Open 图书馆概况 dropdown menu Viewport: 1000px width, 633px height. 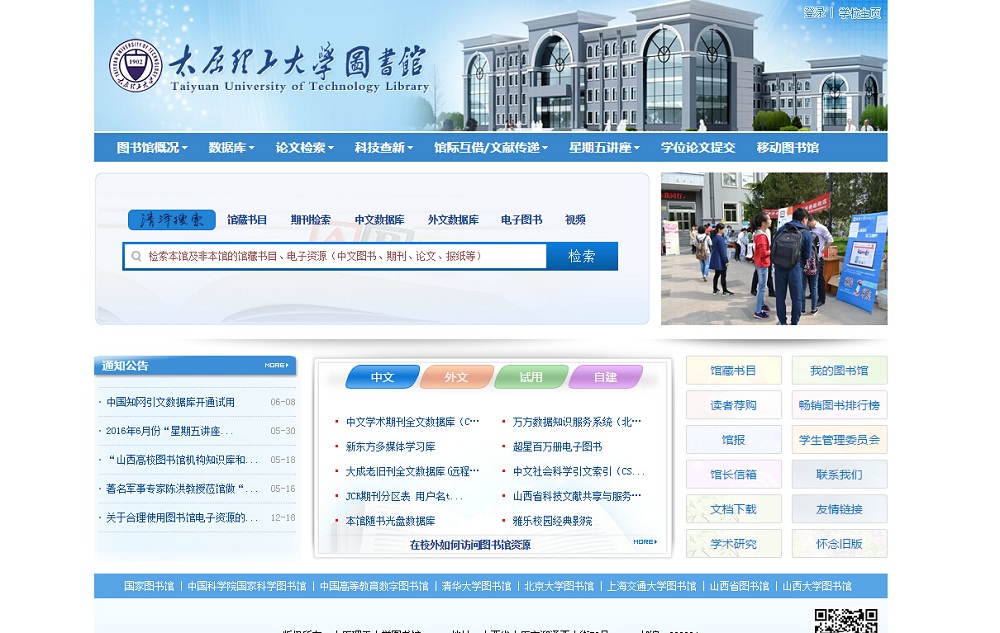pyautogui.click(x=152, y=148)
